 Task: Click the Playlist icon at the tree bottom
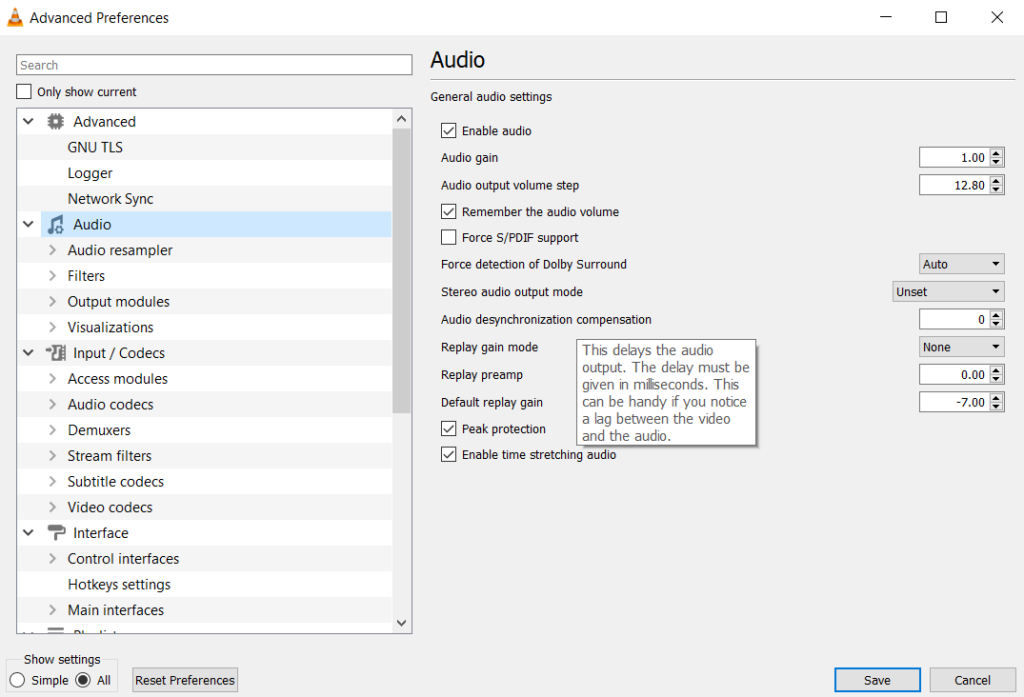[x=56, y=632]
